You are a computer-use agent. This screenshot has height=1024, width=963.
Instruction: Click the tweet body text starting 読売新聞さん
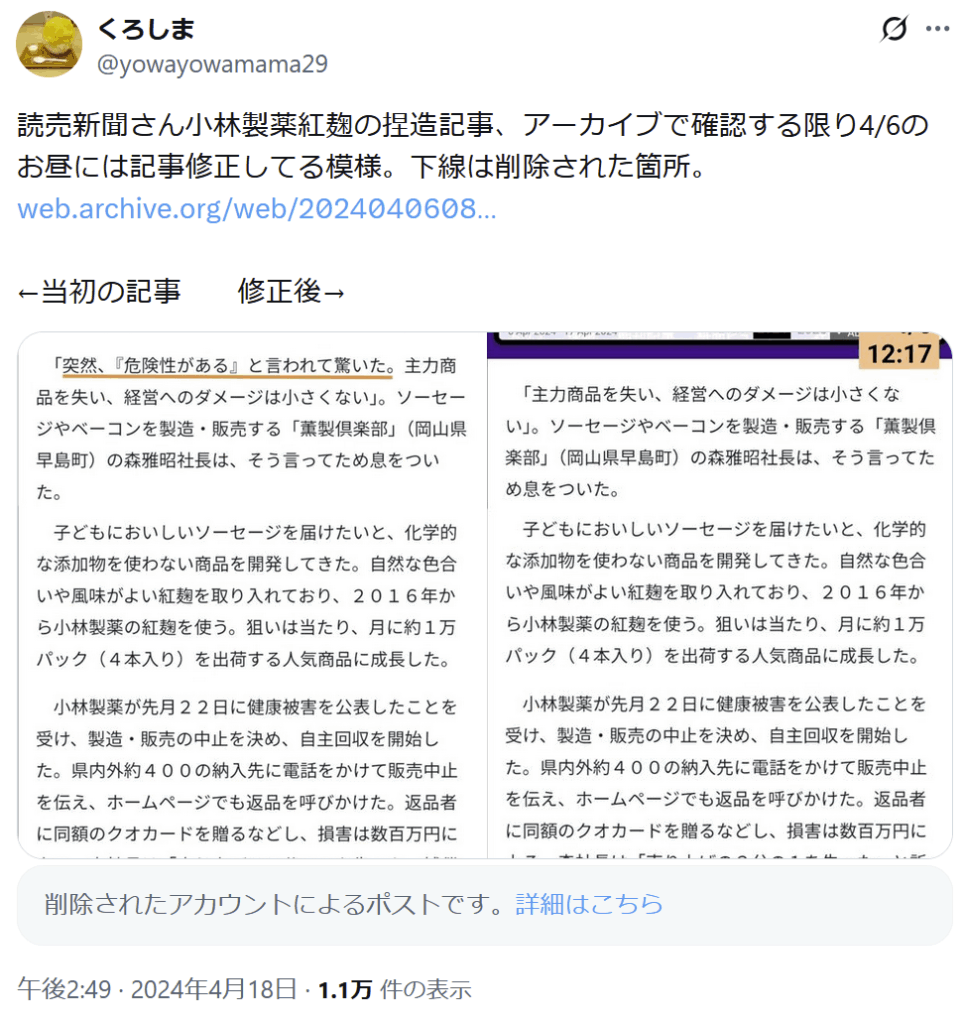[473, 146]
